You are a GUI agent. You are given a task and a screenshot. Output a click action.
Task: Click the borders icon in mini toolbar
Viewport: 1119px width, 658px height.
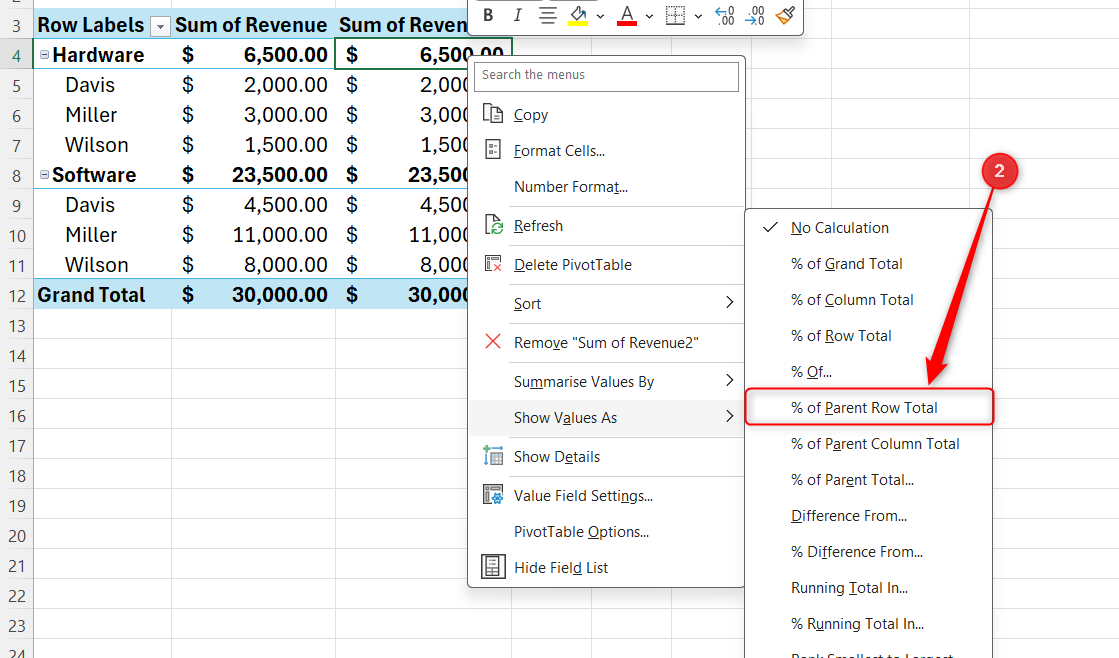[675, 15]
